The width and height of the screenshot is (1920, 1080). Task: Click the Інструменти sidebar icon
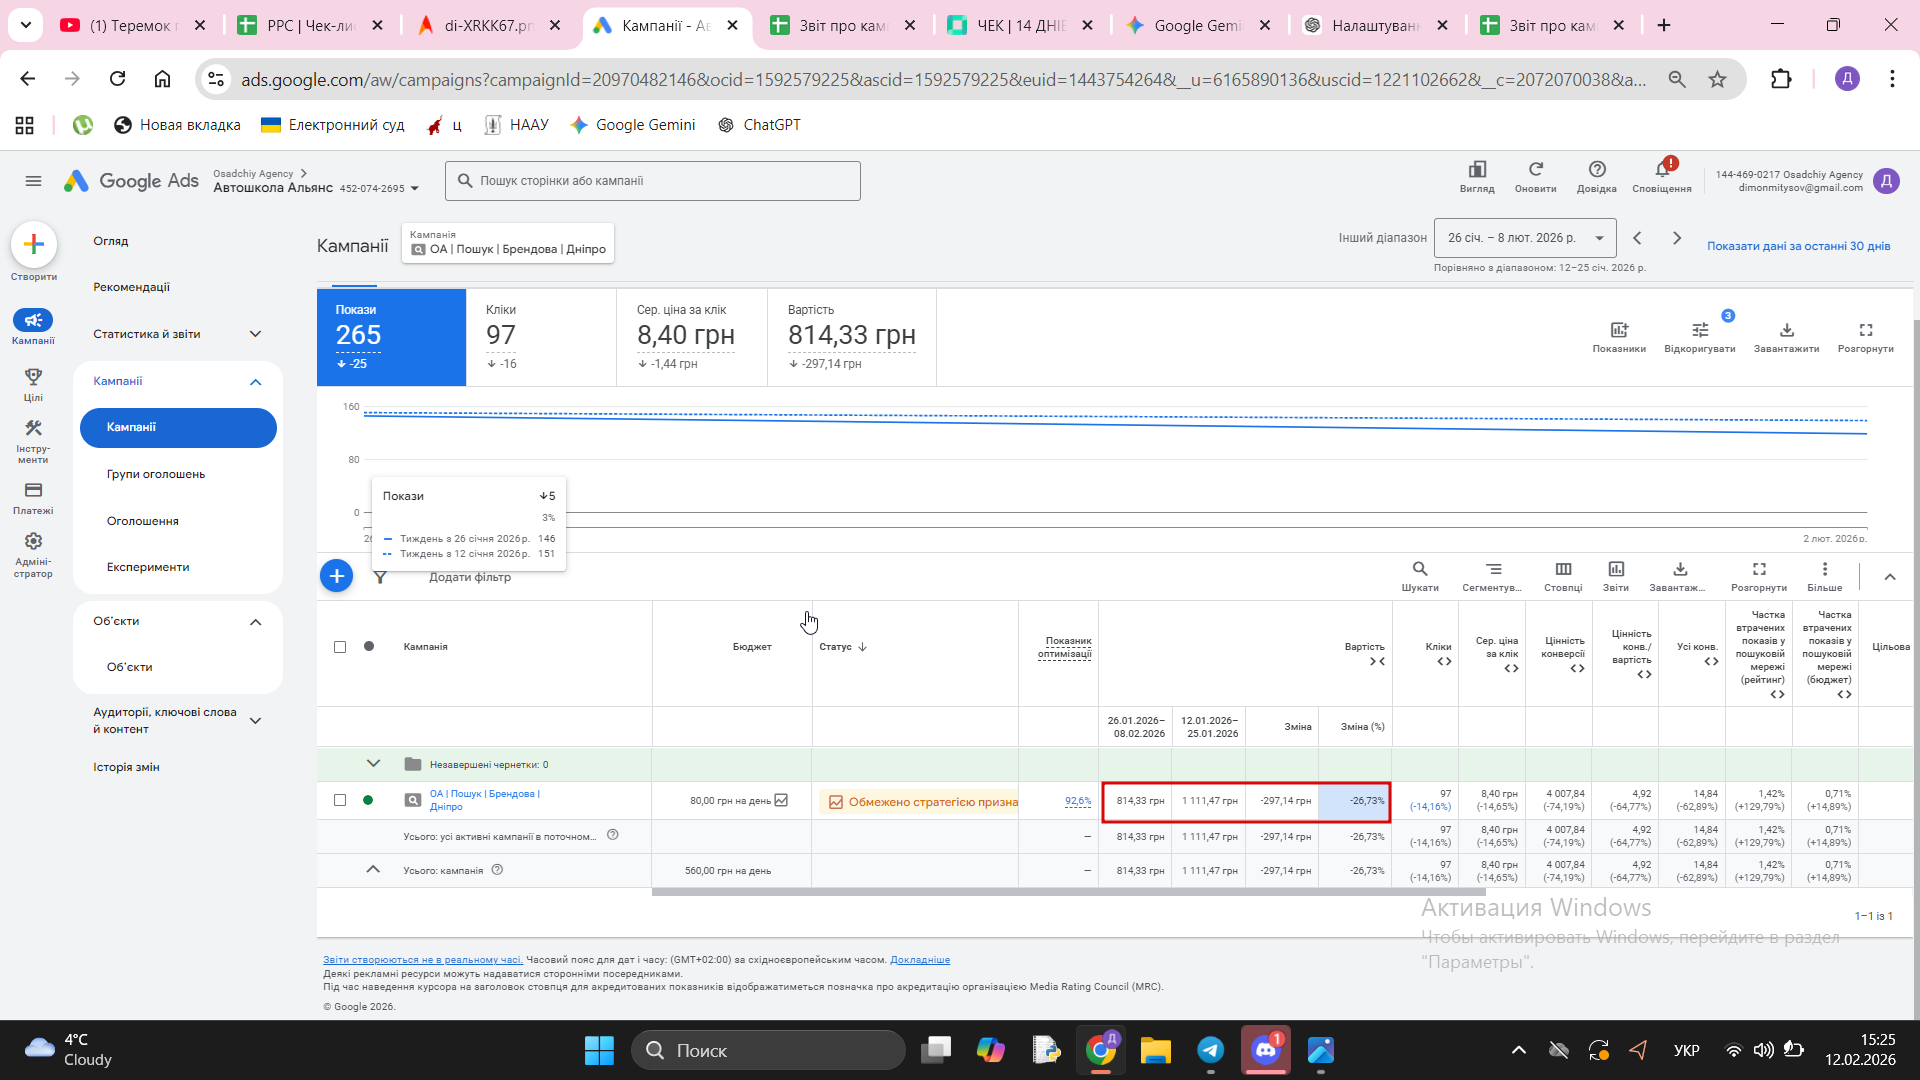33,428
